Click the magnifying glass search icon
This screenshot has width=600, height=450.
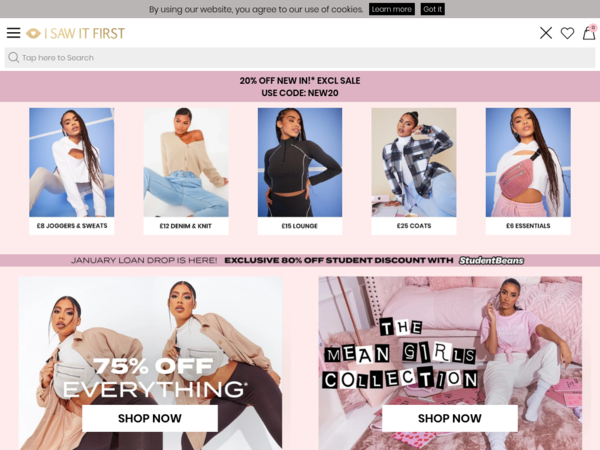[13, 58]
